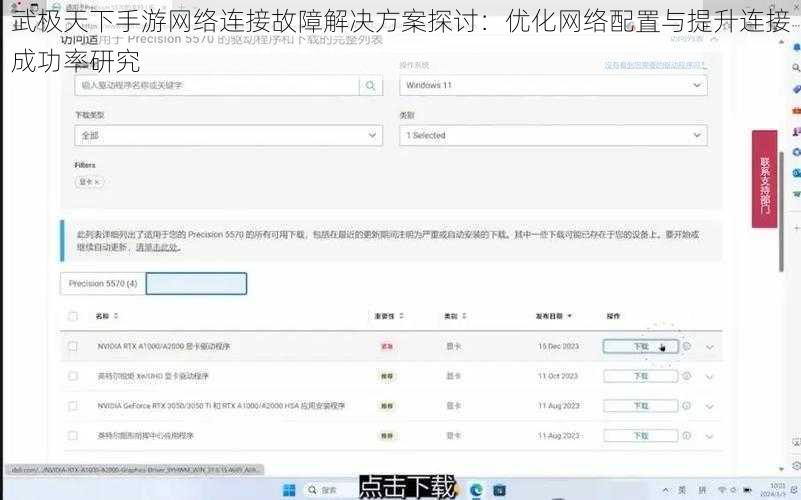The image size is (801, 500).
Task: Click the Wi-Fi network tray icon
Action: coord(722,490)
